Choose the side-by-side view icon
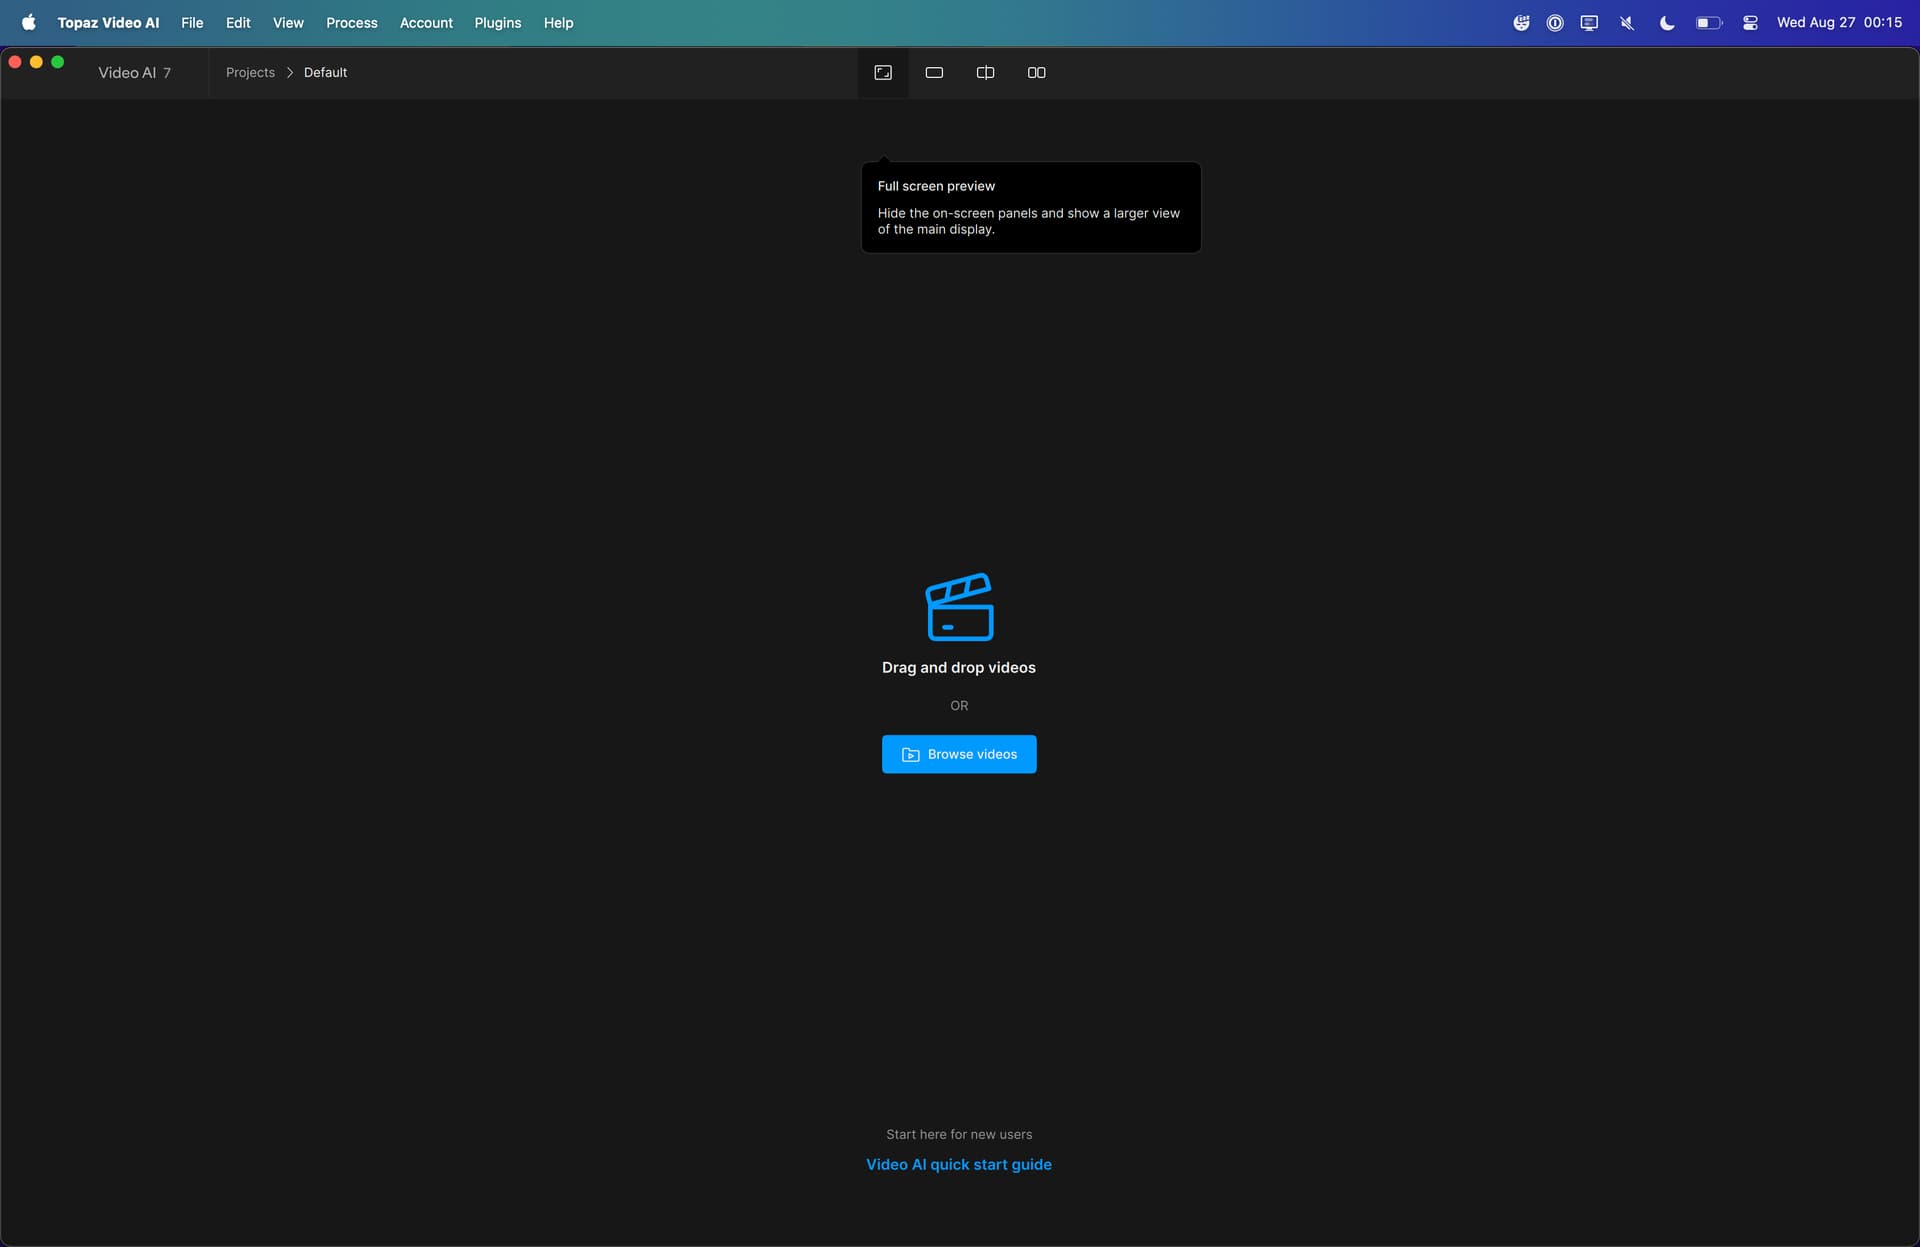Image resolution: width=1920 pixels, height=1247 pixels. [x=1036, y=72]
